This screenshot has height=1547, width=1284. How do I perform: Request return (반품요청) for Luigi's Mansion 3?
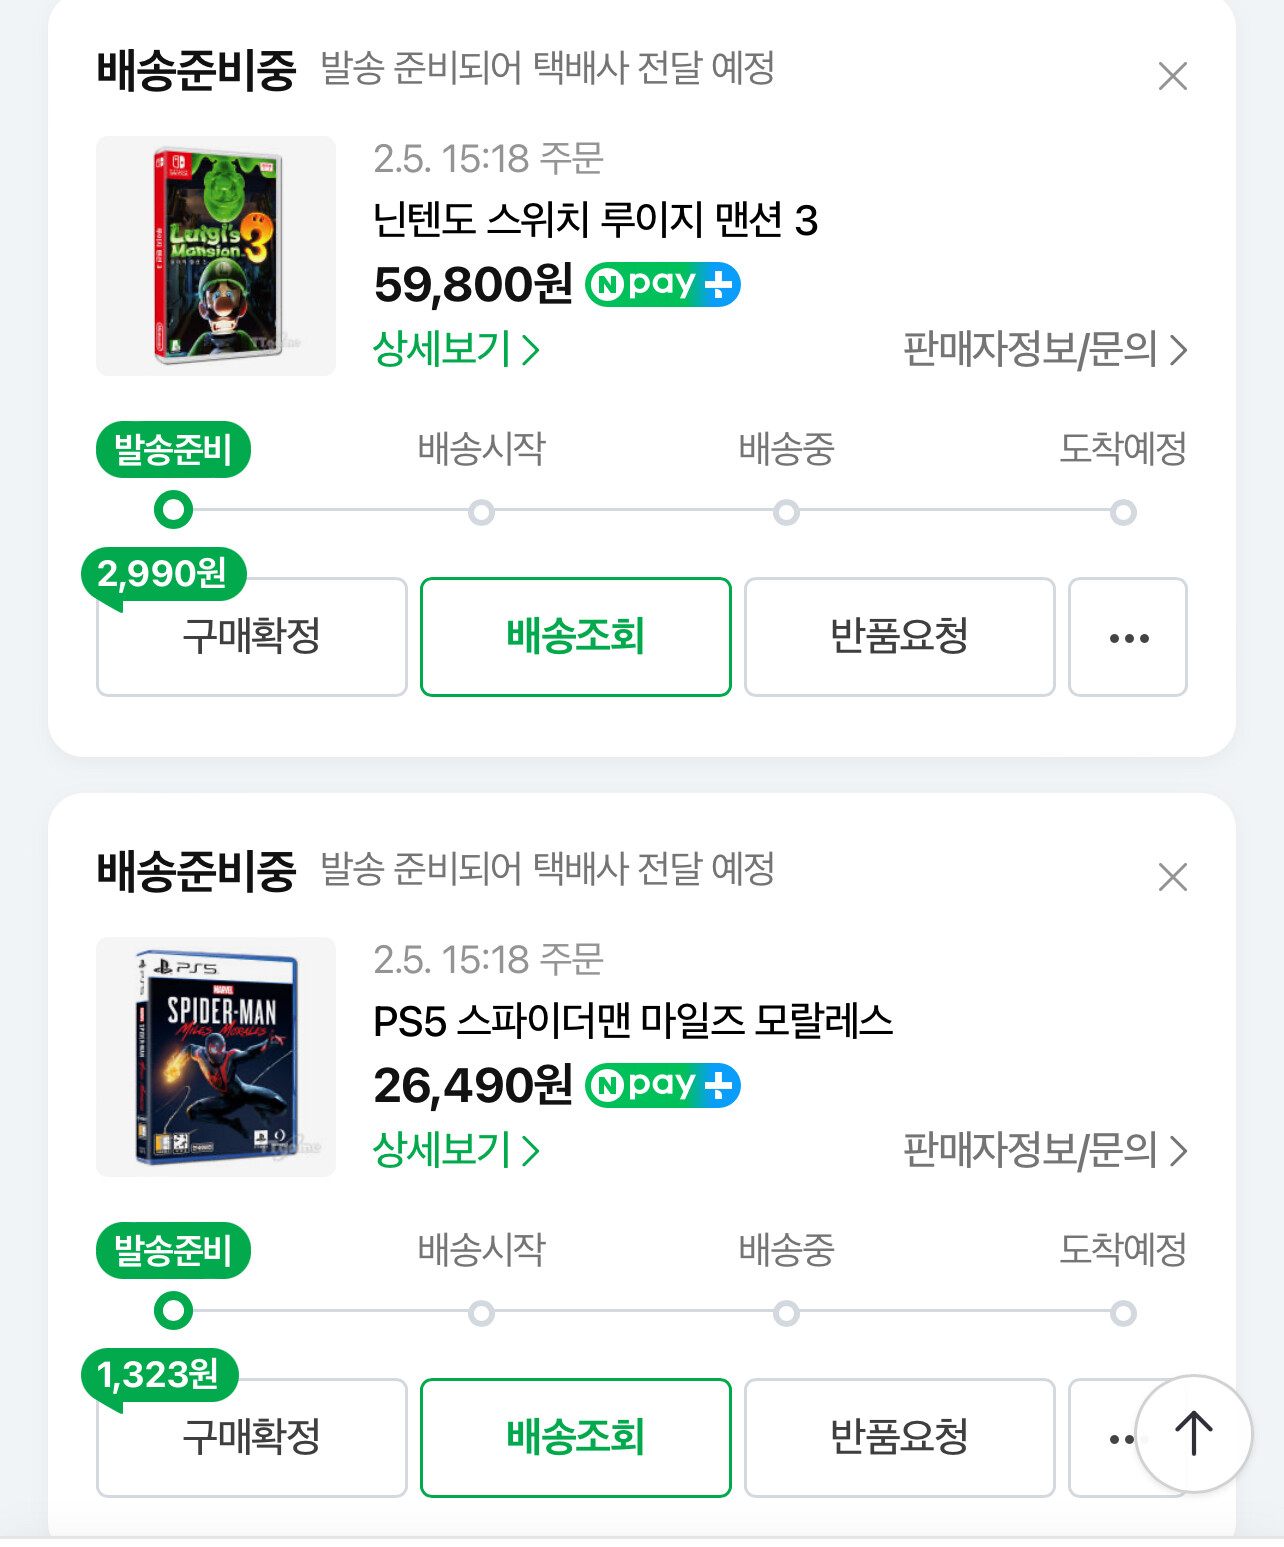899,637
